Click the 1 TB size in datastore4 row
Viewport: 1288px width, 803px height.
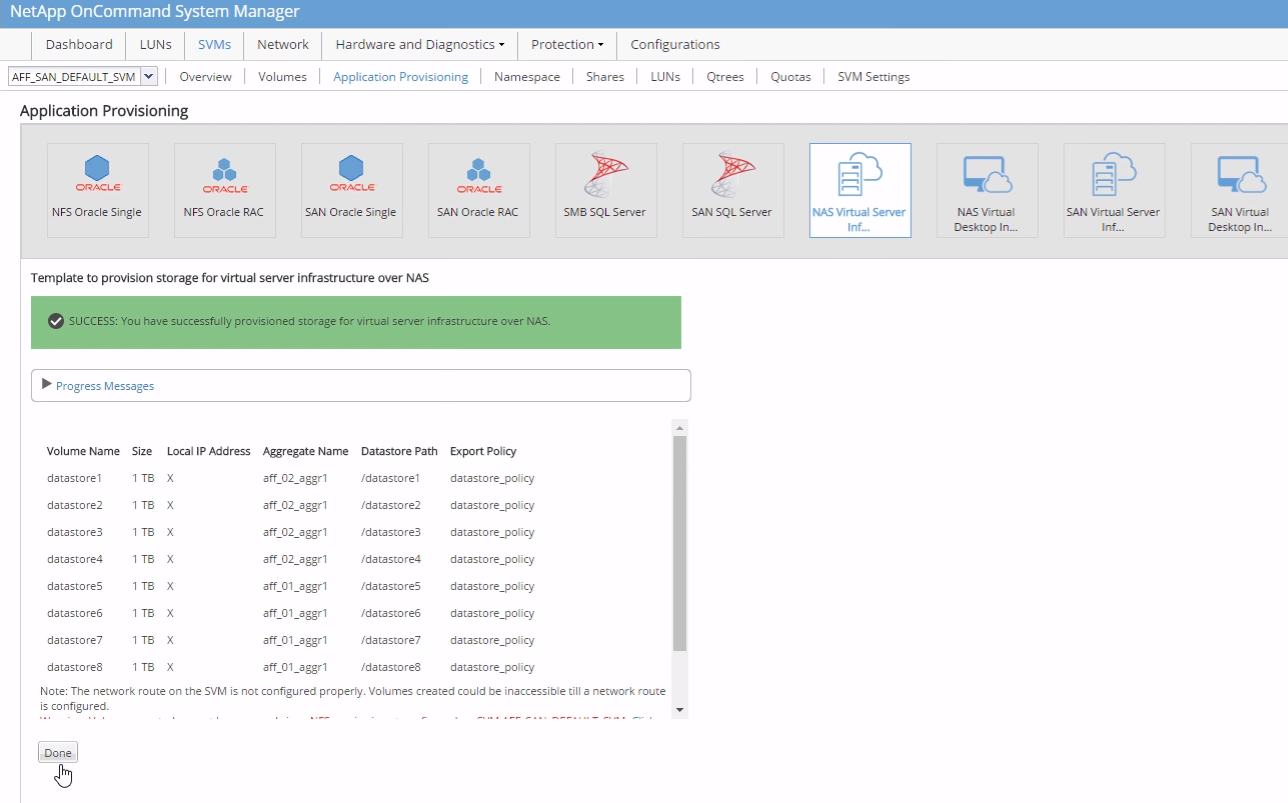143,559
